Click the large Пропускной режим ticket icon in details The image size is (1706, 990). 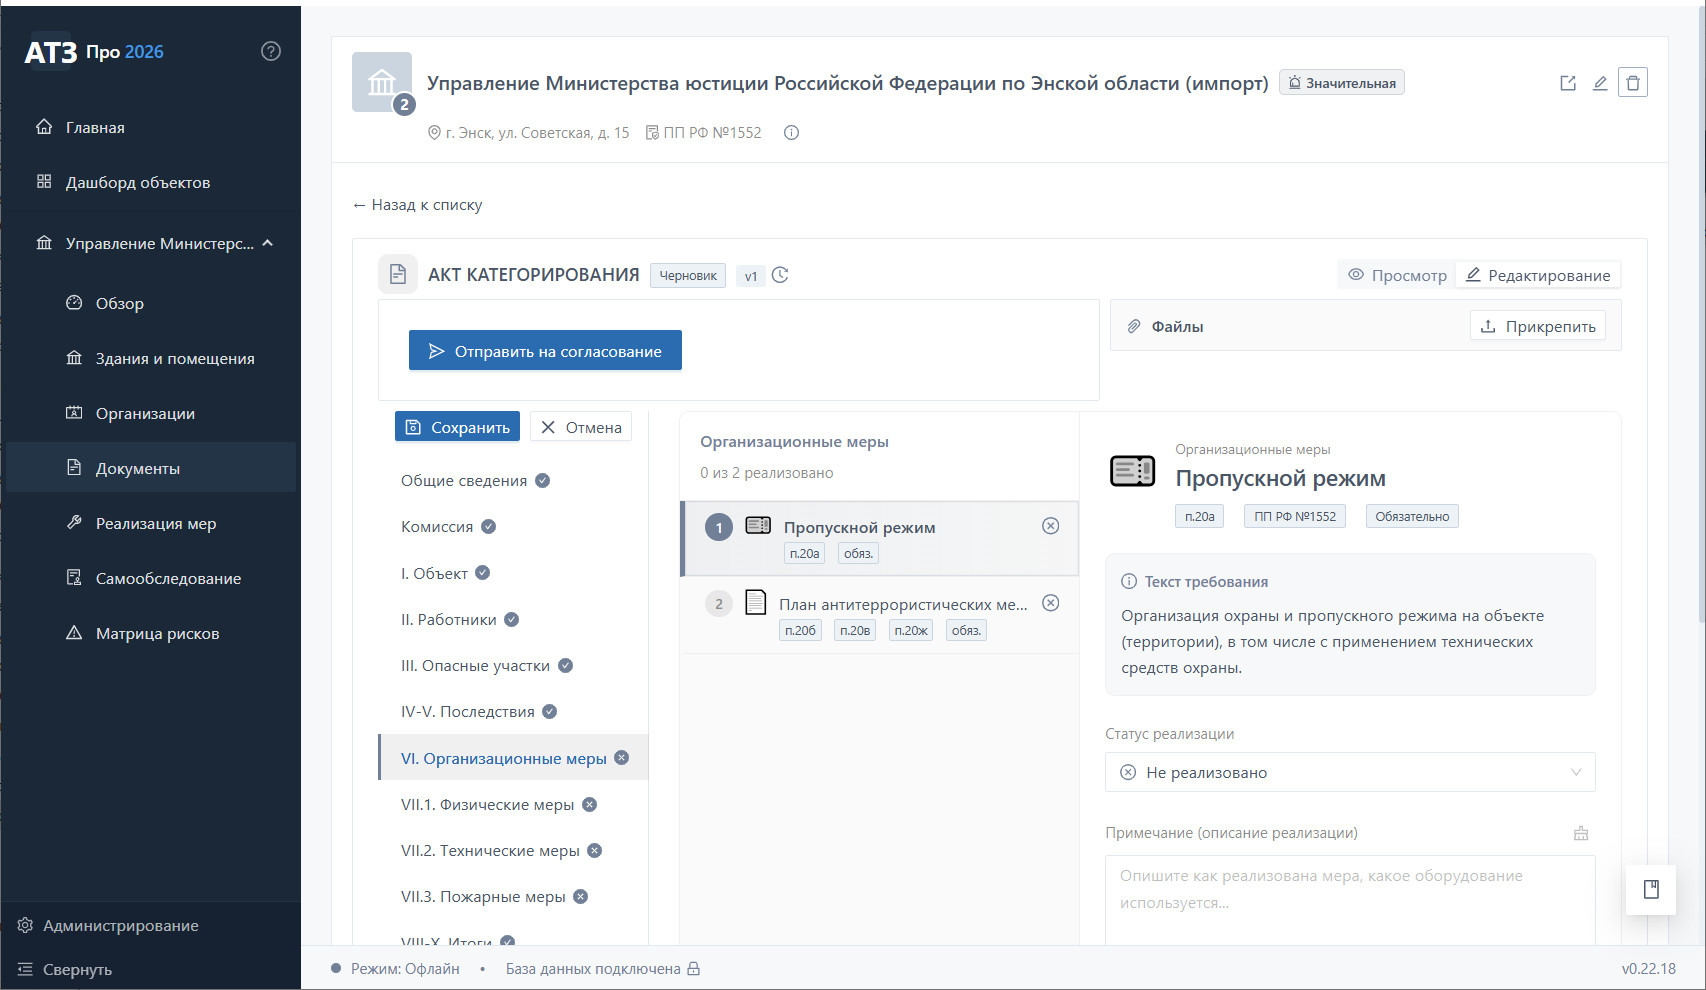click(1133, 471)
